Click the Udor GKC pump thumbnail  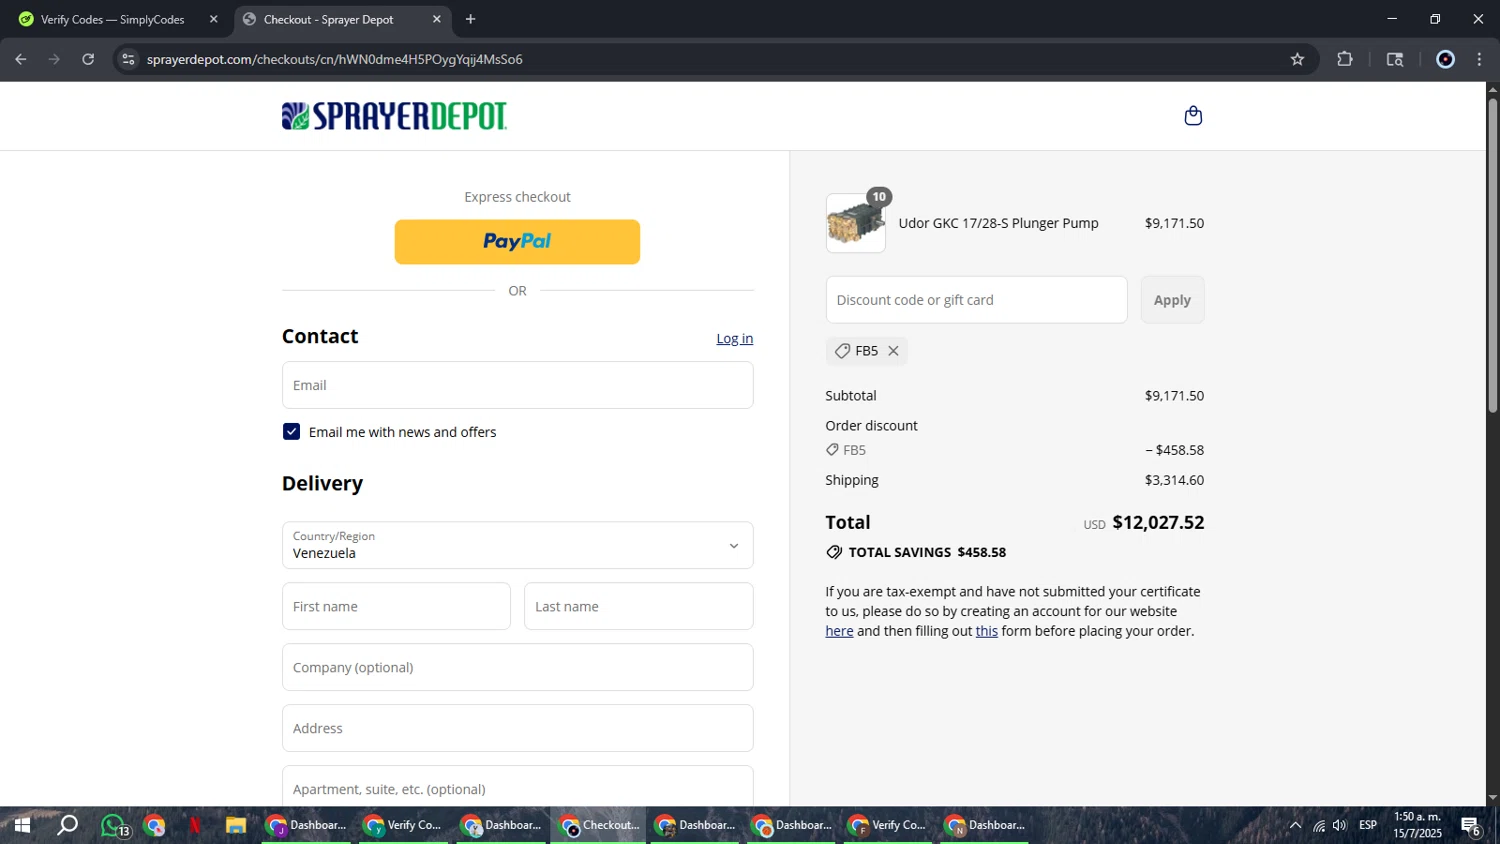coord(855,223)
